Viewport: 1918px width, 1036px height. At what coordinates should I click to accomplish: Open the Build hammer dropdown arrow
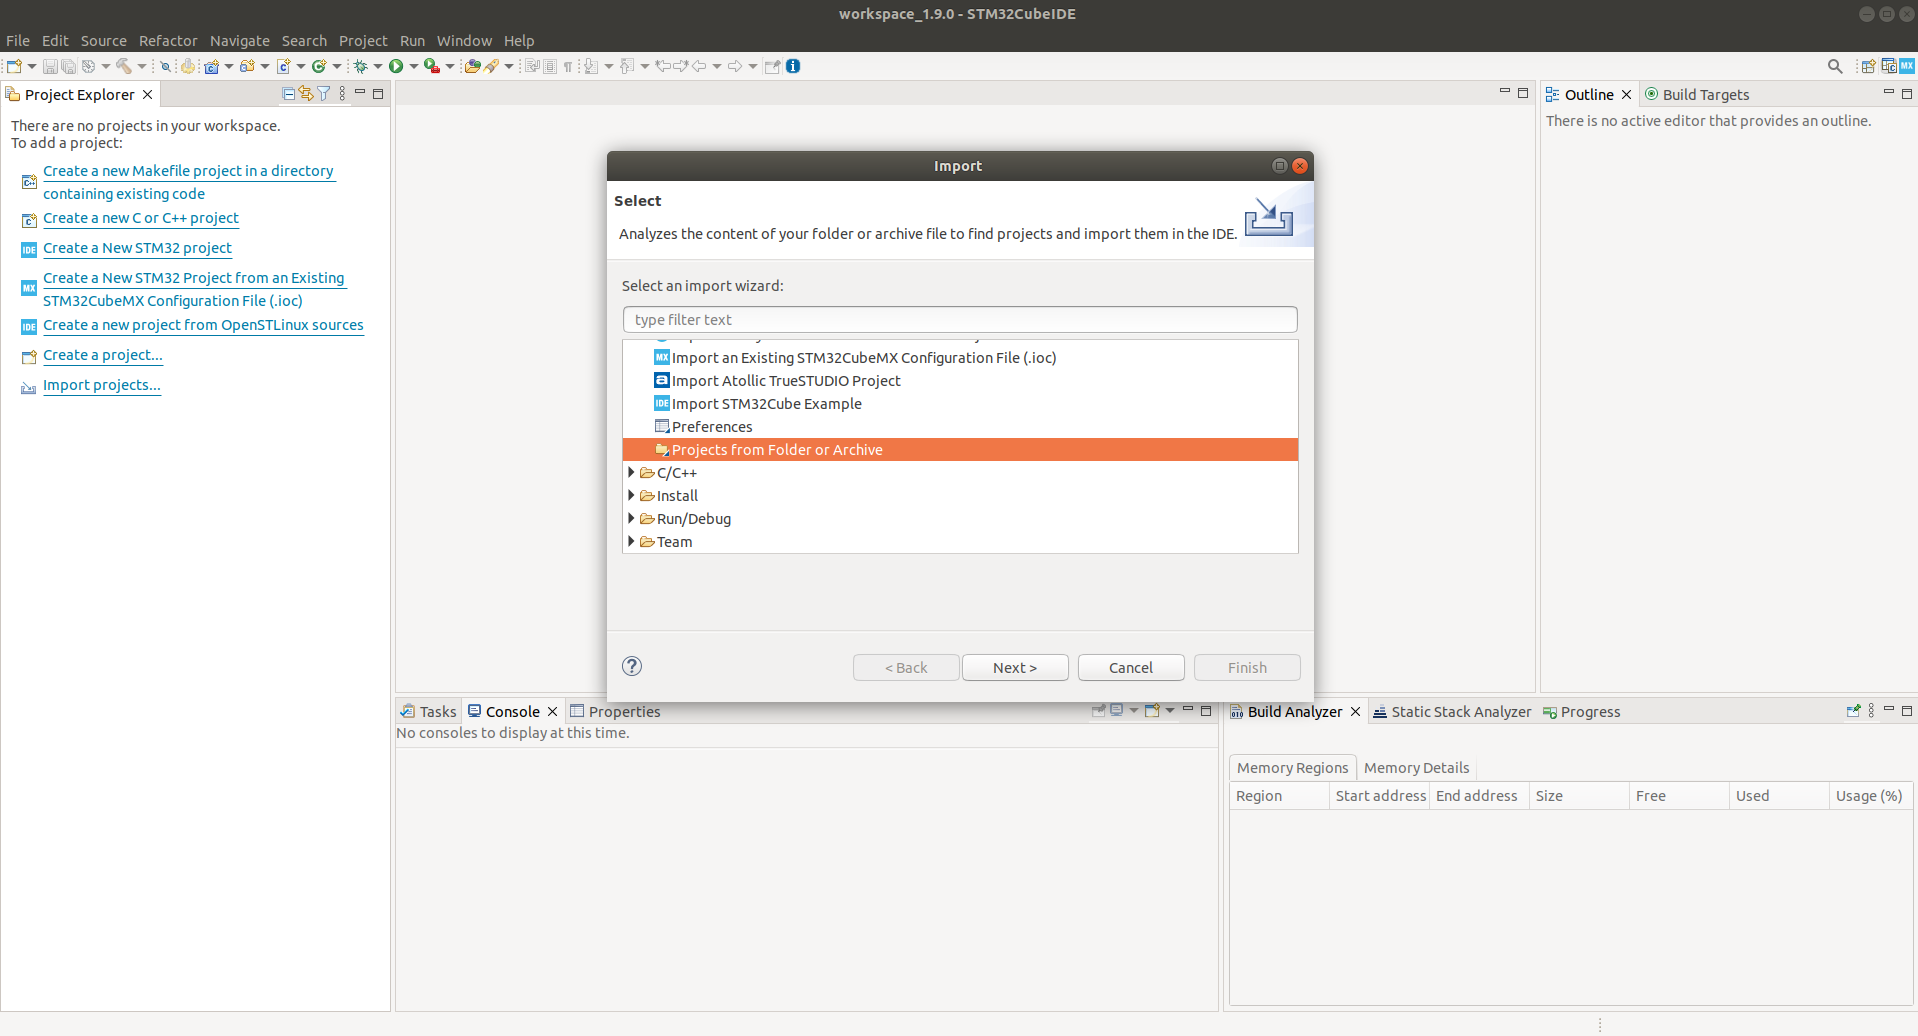coord(141,67)
